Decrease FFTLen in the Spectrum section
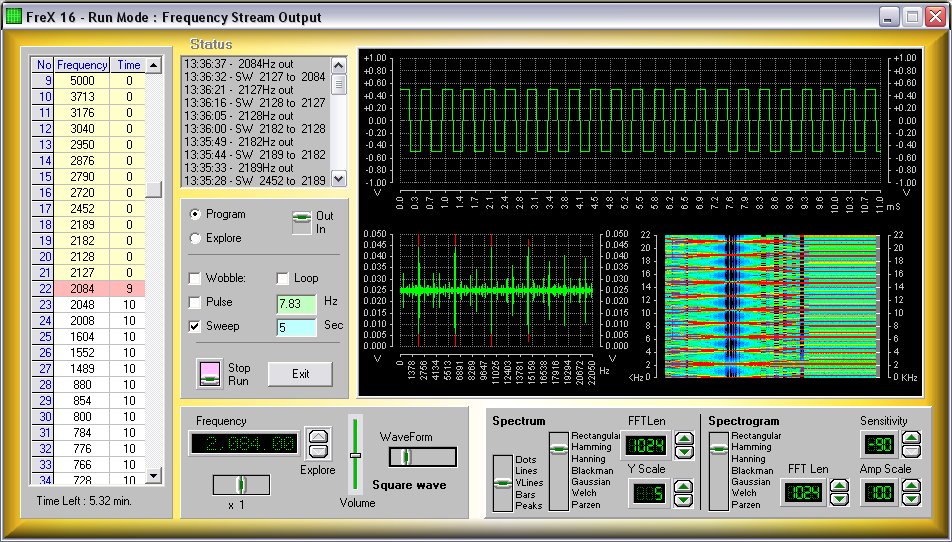Screen dimensions: 952x542 (684, 452)
